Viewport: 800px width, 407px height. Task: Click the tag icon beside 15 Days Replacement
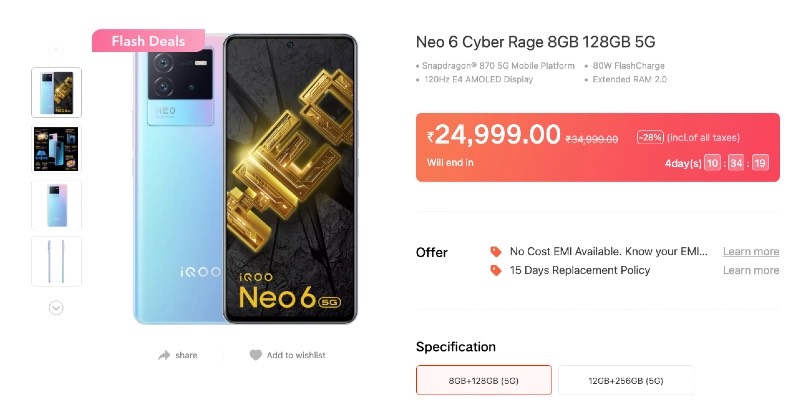point(495,270)
